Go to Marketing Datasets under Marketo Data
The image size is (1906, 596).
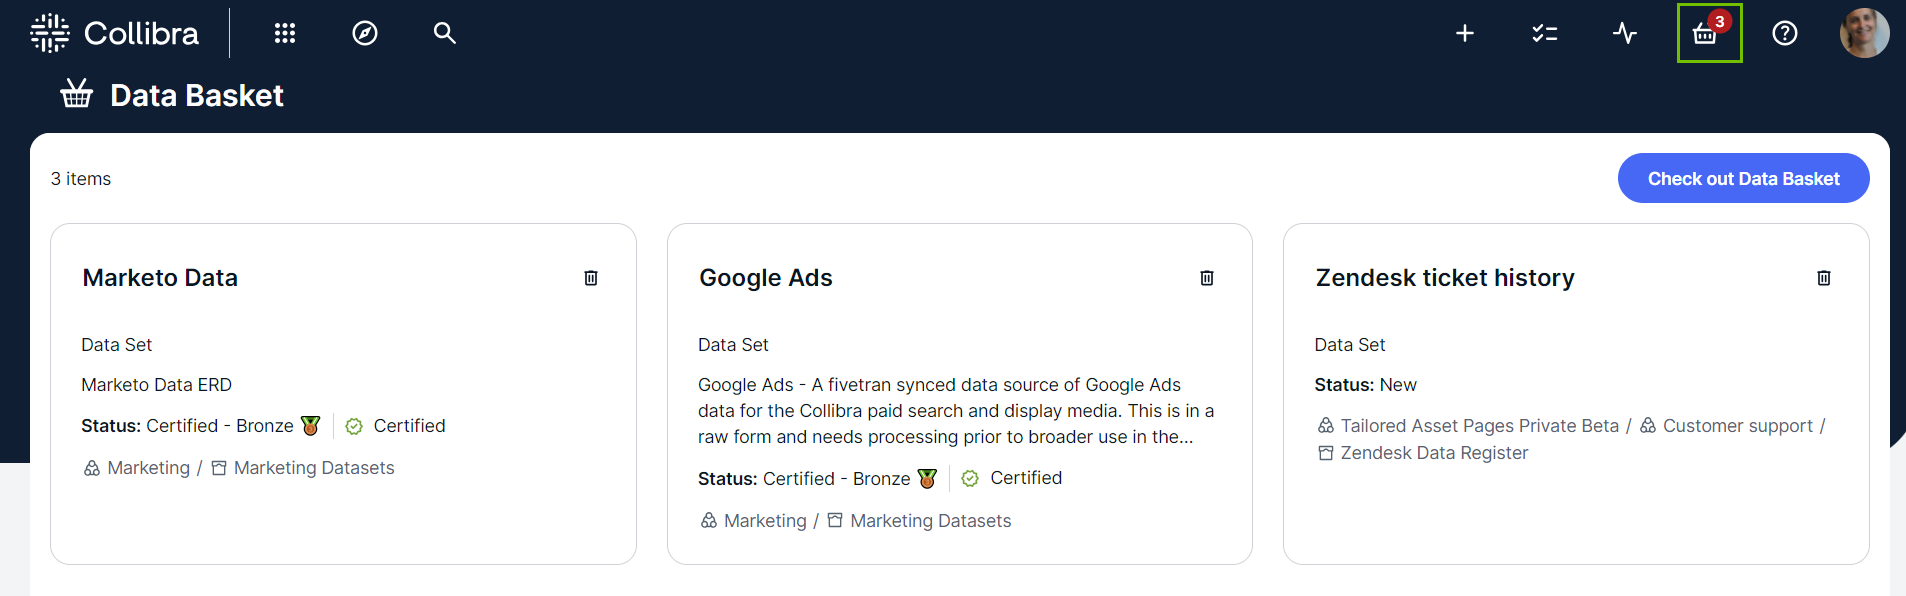(313, 468)
